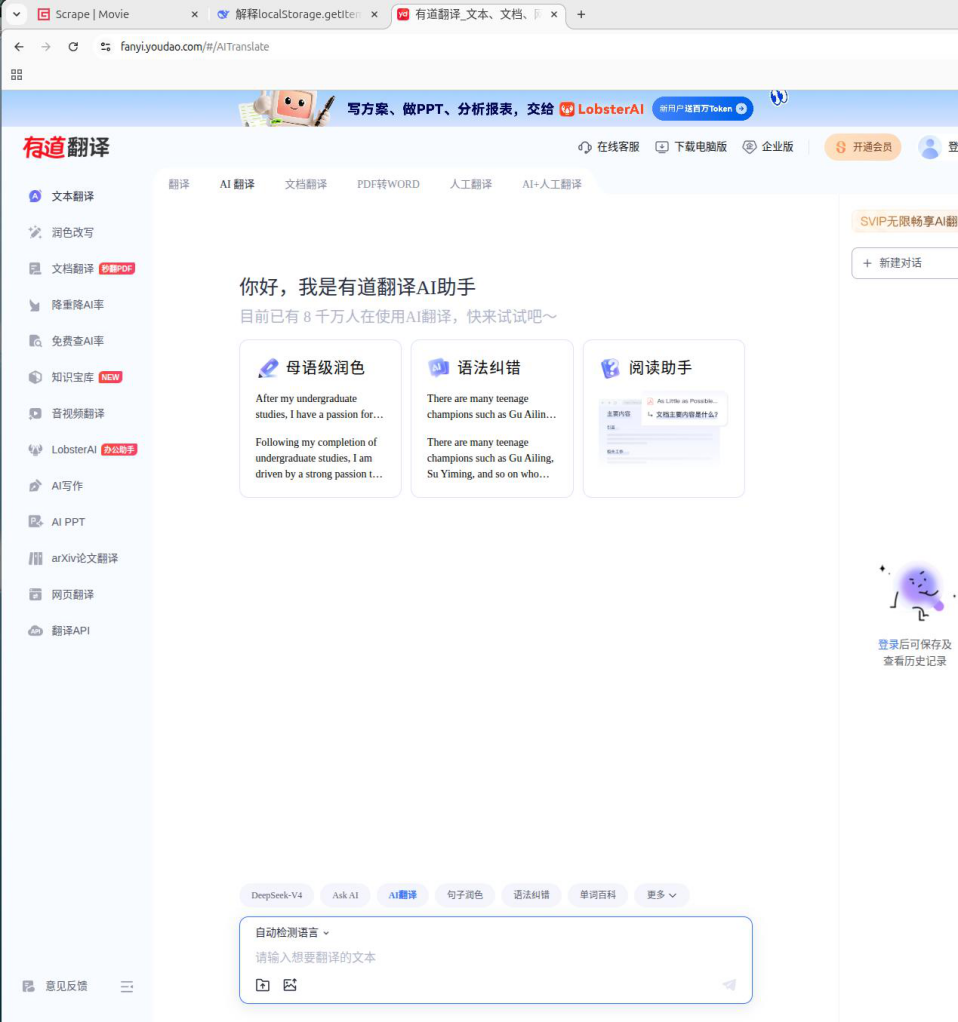Select the 句子润色 chip
Screen dimensions: 958x1022
pyautogui.click(x=465, y=895)
